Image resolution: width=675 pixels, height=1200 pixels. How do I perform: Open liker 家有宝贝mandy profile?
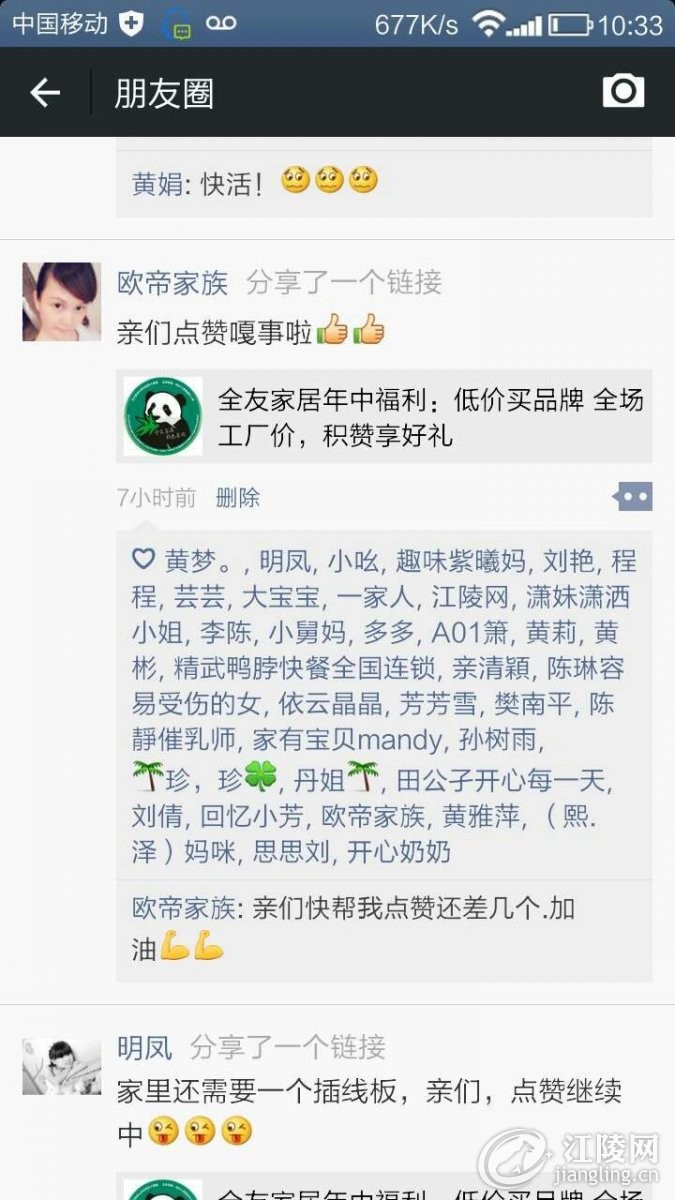[x=347, y=740]
